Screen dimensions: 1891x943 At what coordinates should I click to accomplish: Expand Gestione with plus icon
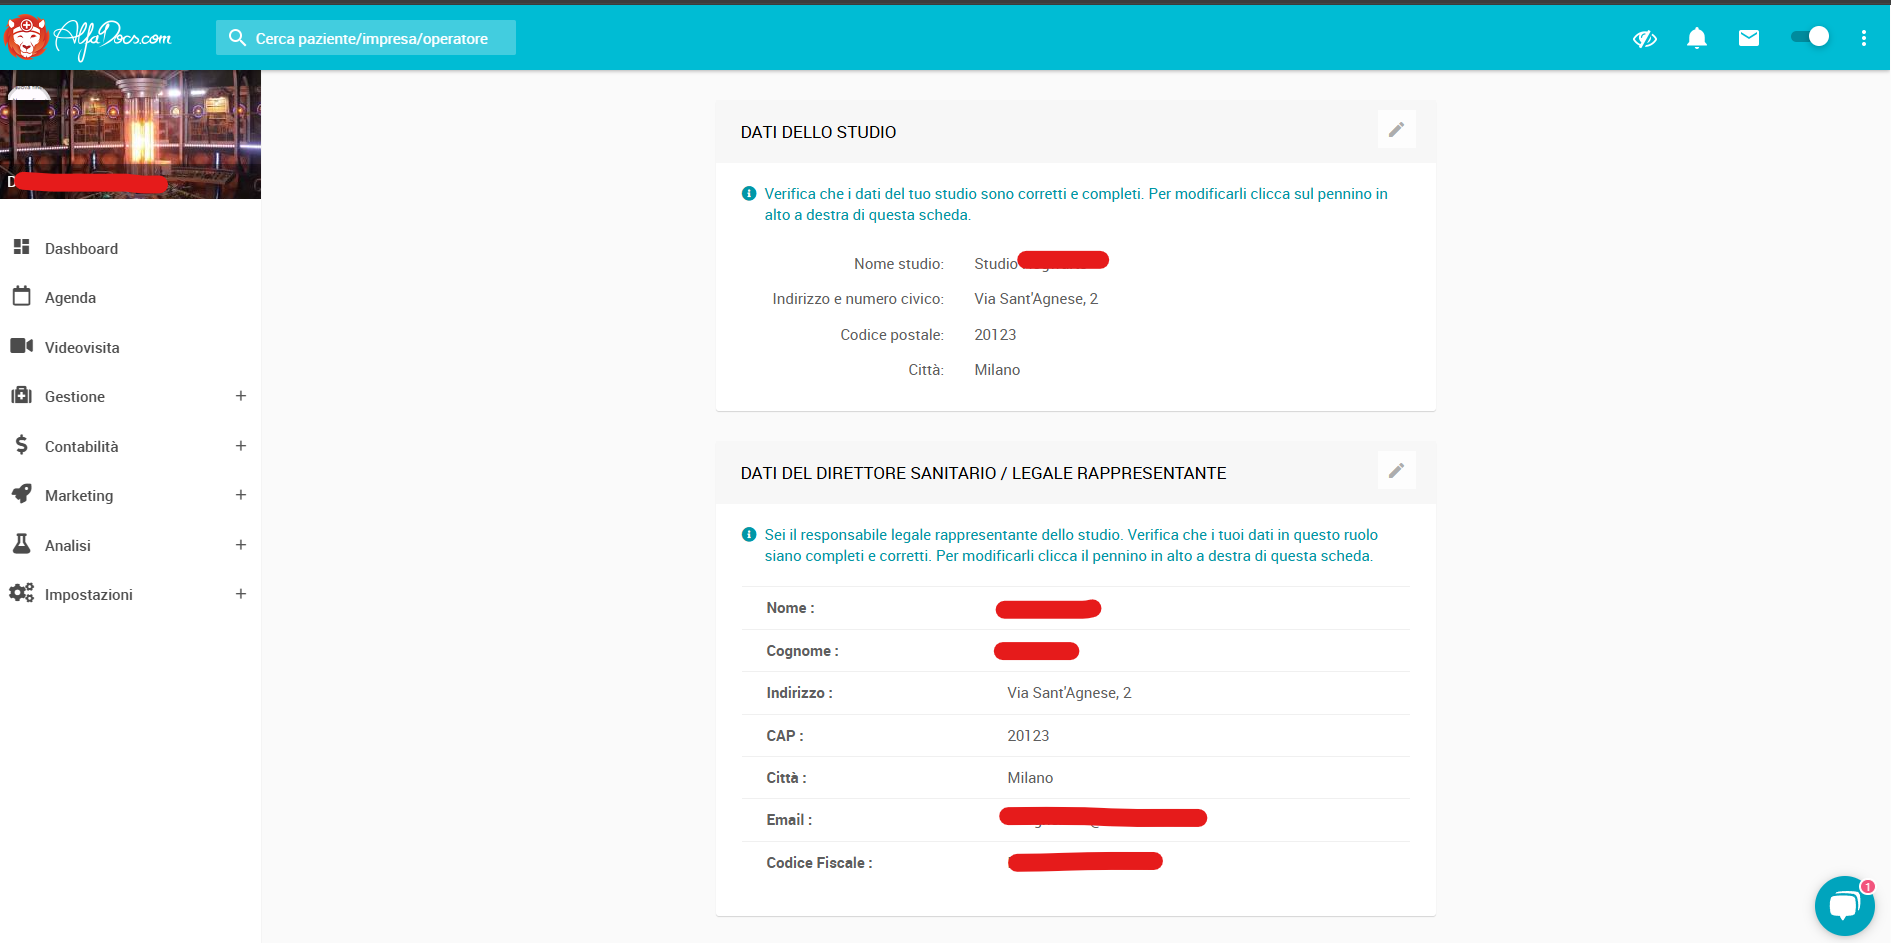[x=241, y=396]
